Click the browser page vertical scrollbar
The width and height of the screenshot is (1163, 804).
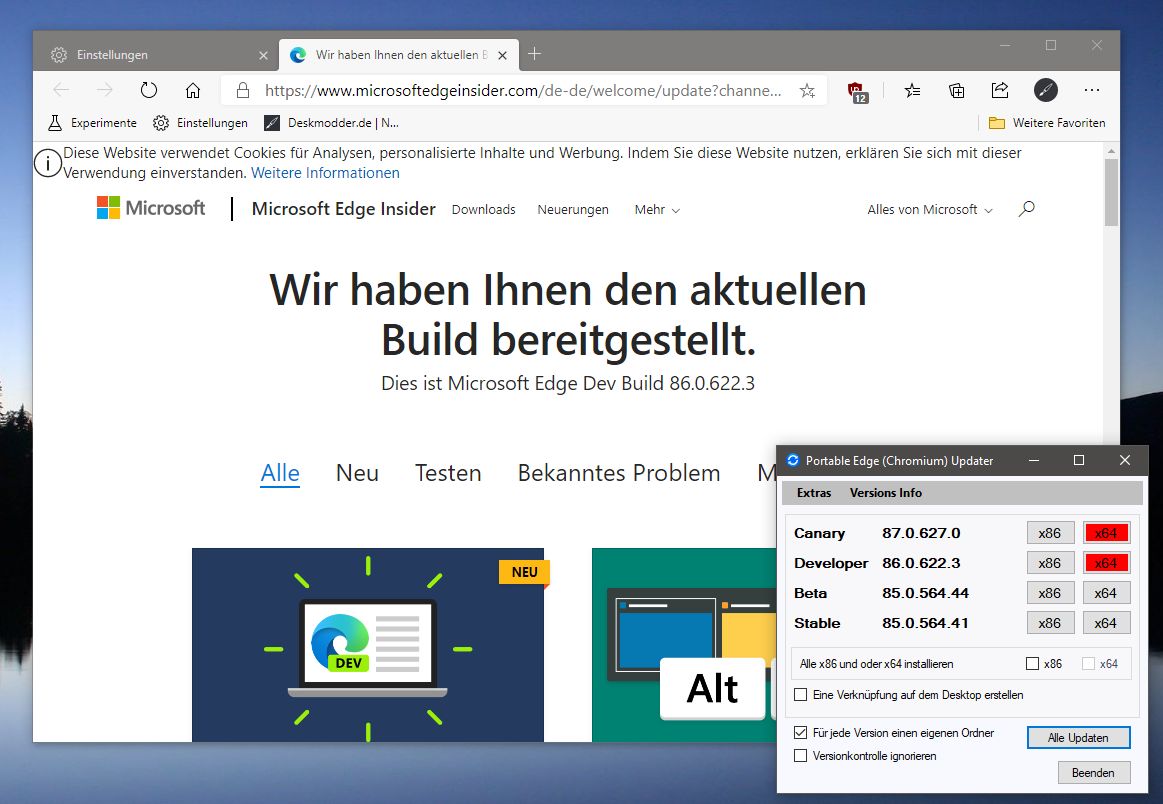[1110, 193]
